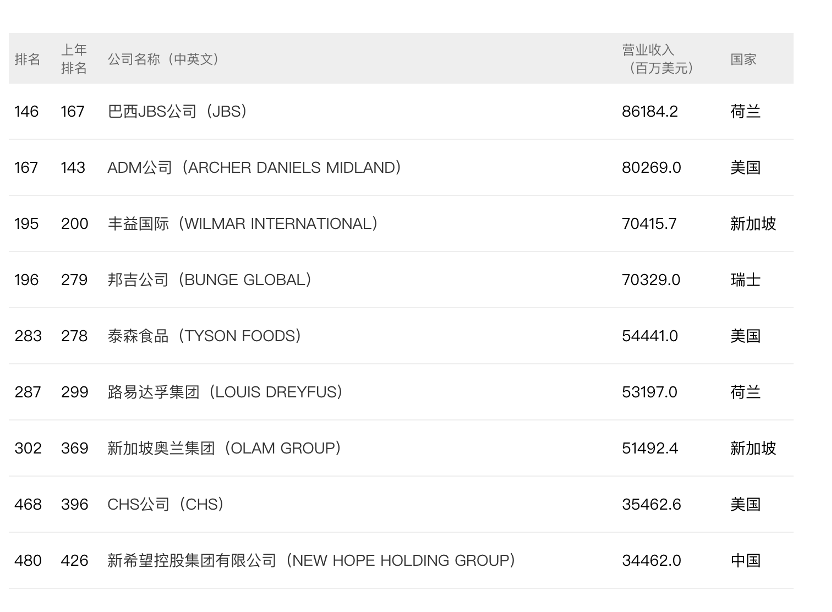Click the 瑞士 country cell for Bunge
The width and height of the screenshot is (832, 612).
[x=746, y=280]
